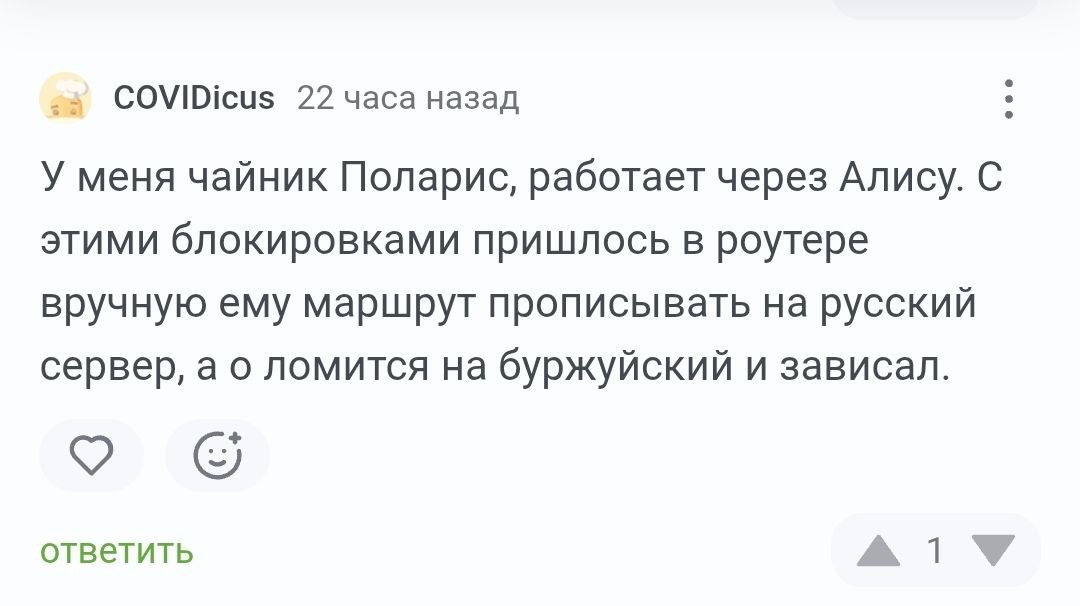
Task: Downvote the comment with the down arrow
Action: (993, 551)
